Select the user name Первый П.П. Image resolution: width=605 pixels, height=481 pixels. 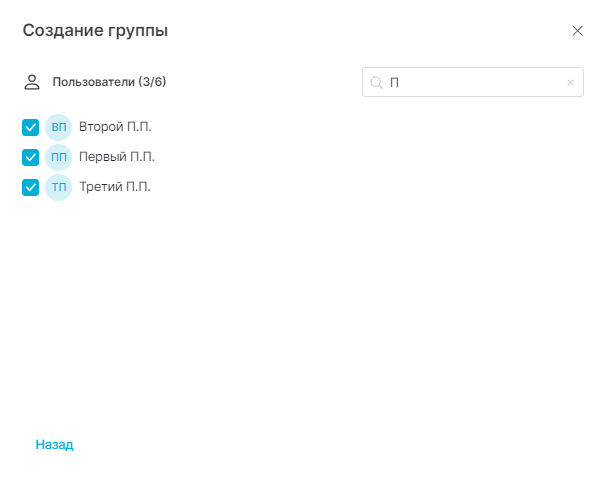(116, 157)
